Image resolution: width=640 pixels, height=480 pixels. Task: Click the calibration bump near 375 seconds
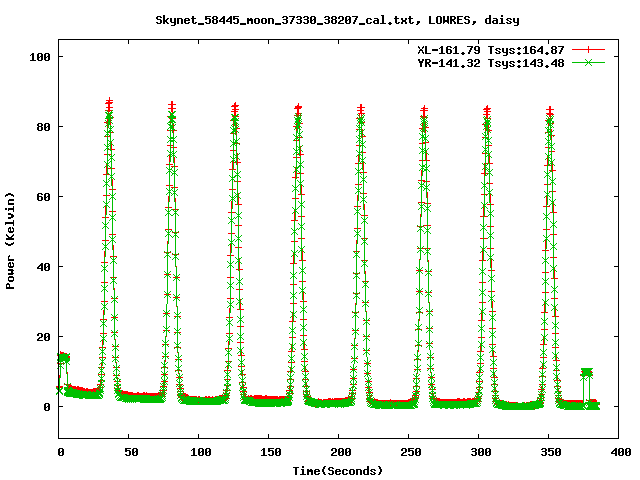coord(587,372)
